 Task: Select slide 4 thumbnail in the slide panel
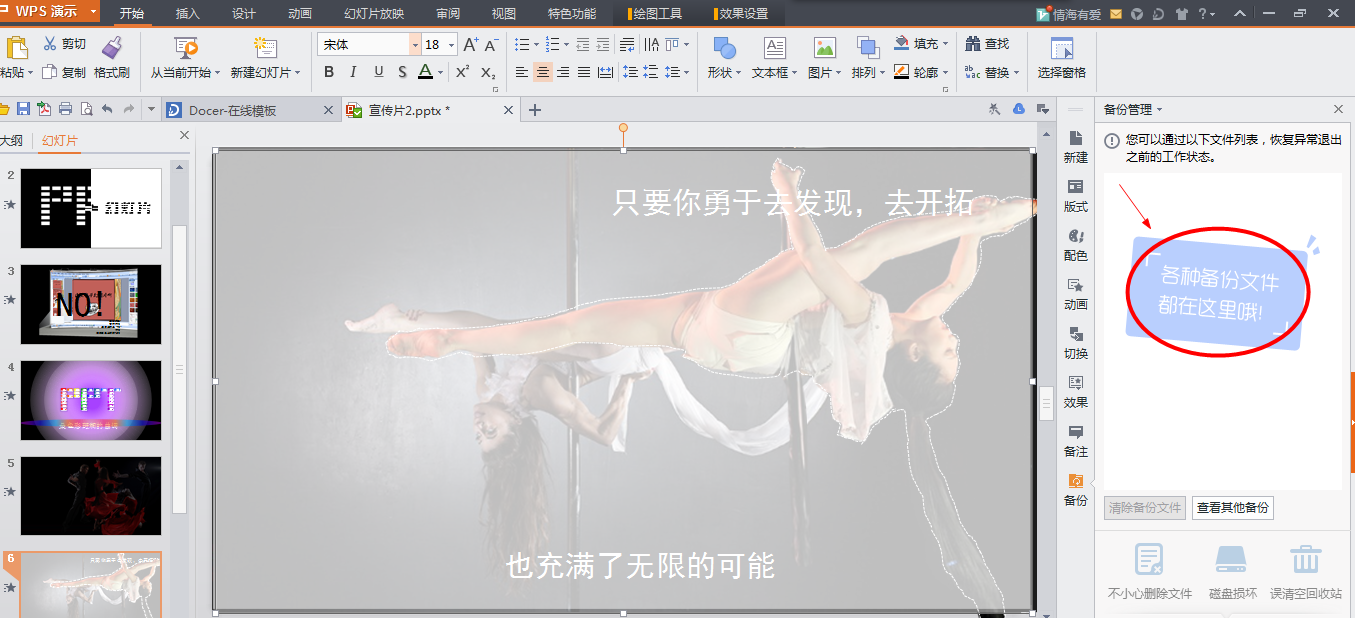(91, 400)
